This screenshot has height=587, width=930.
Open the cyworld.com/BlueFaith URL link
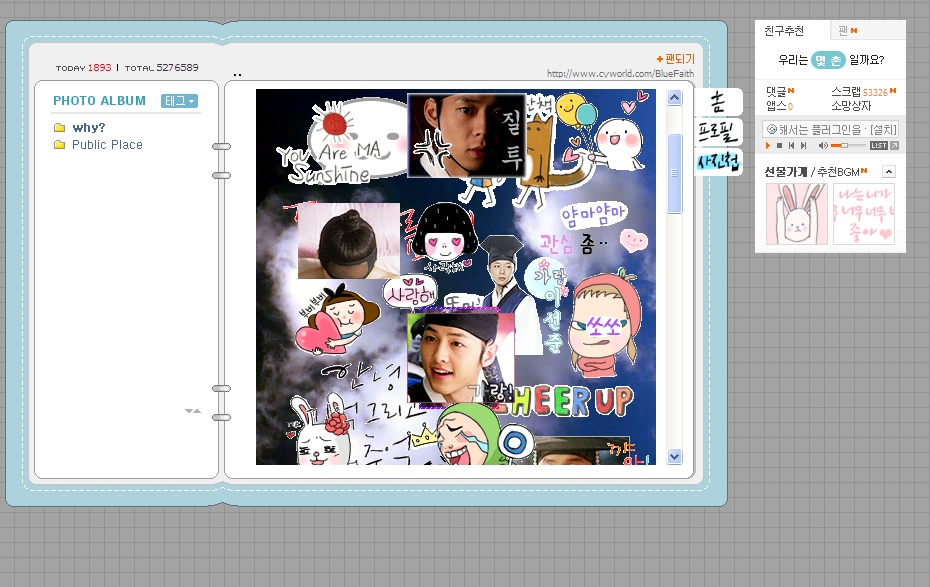click(620, 74)
